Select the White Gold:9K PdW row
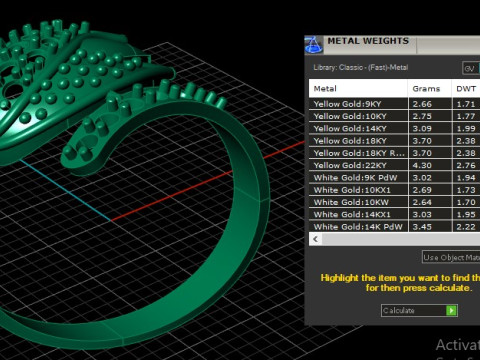This screenshot has height=360, width=480. pos(394,178)
